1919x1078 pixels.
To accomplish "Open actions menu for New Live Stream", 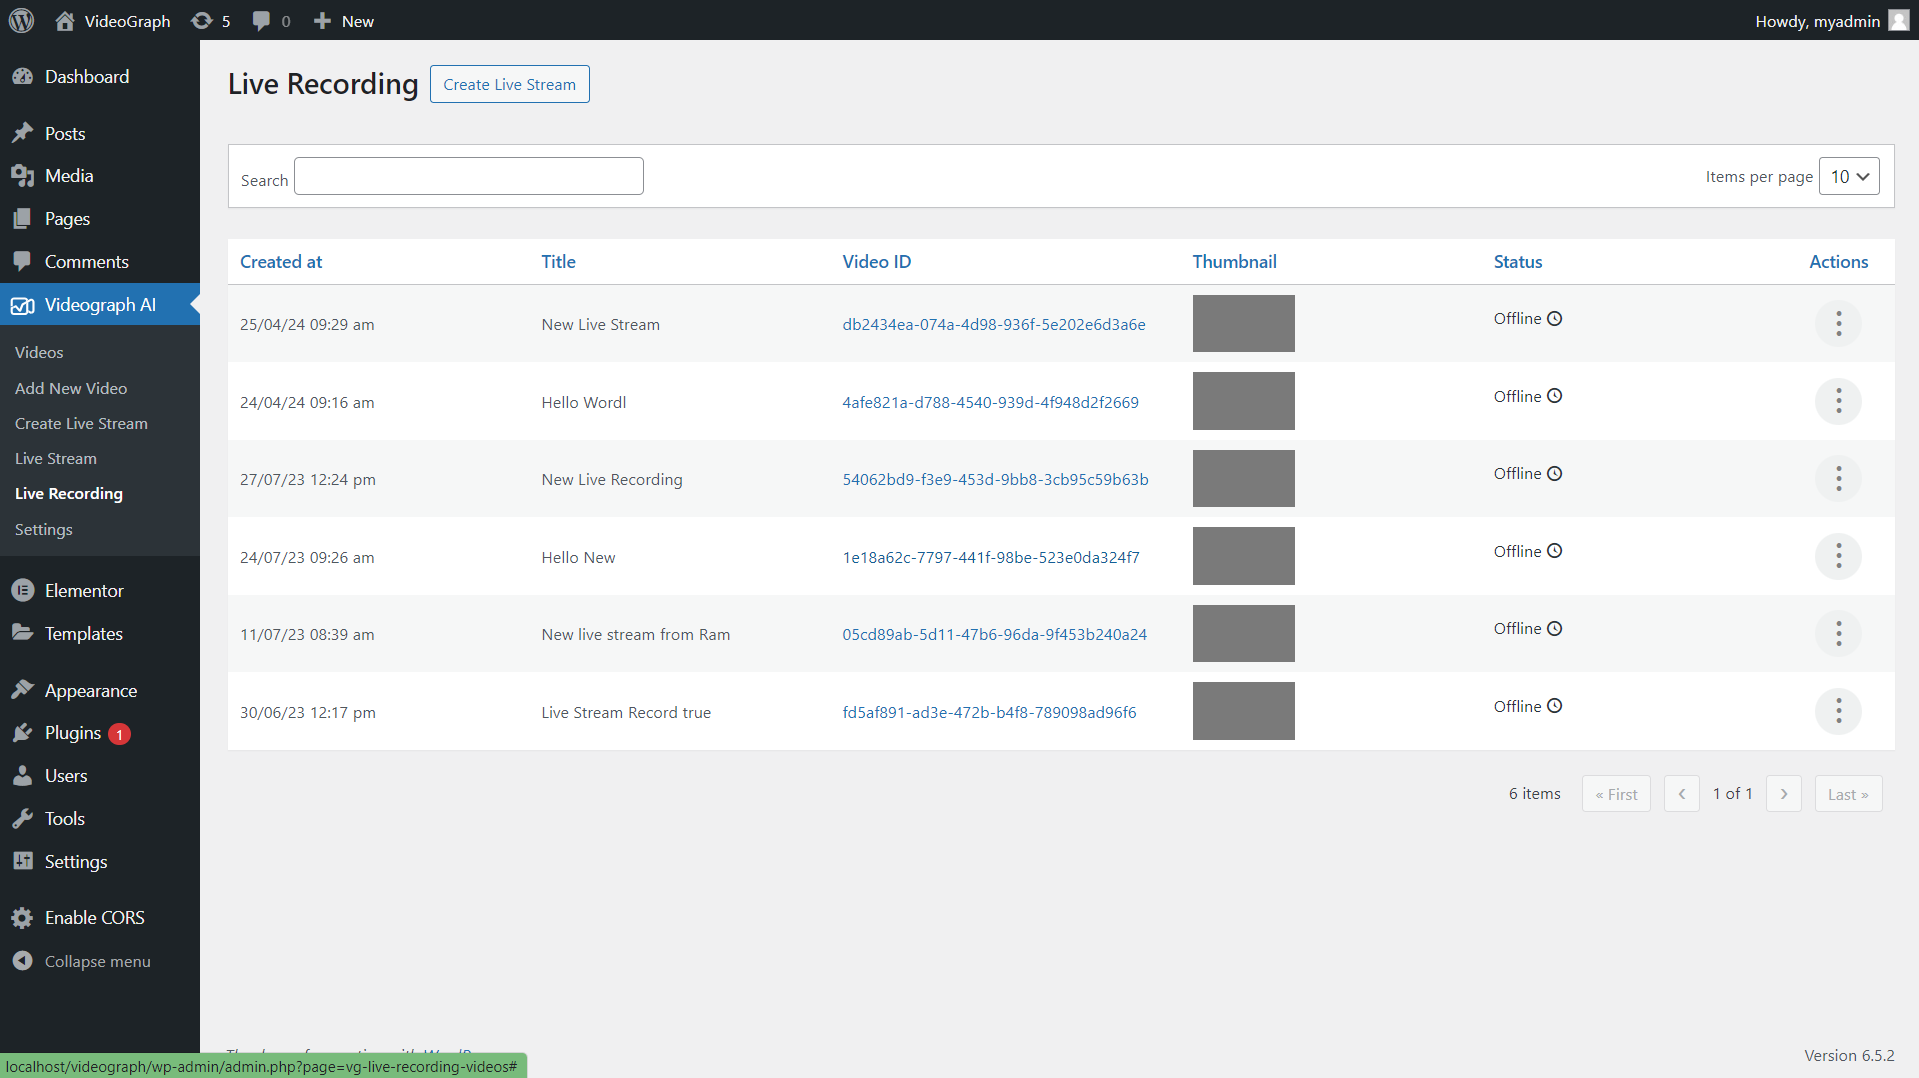I will point(1838,323).
